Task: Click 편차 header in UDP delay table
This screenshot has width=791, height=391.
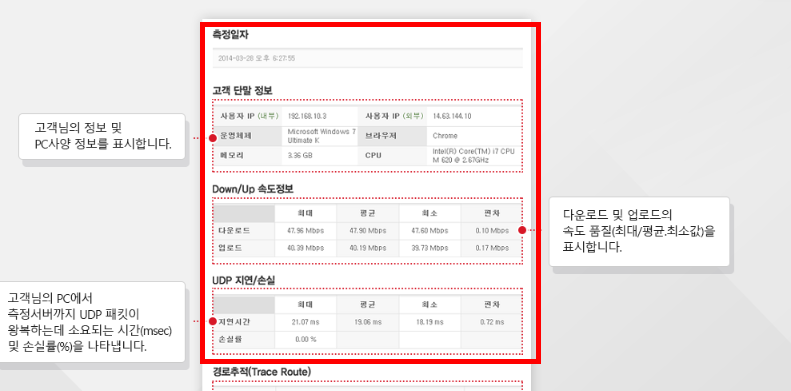Action: 492,305
